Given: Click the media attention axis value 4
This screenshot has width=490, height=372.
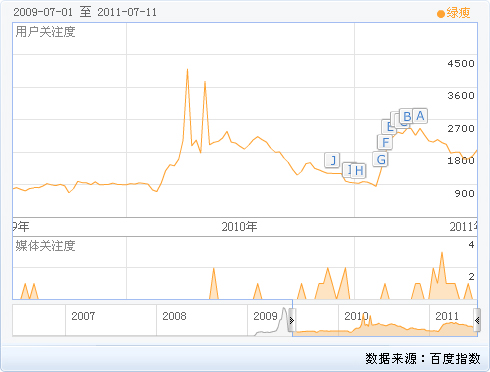Looking at the screenshot, I should pos(471,245).
